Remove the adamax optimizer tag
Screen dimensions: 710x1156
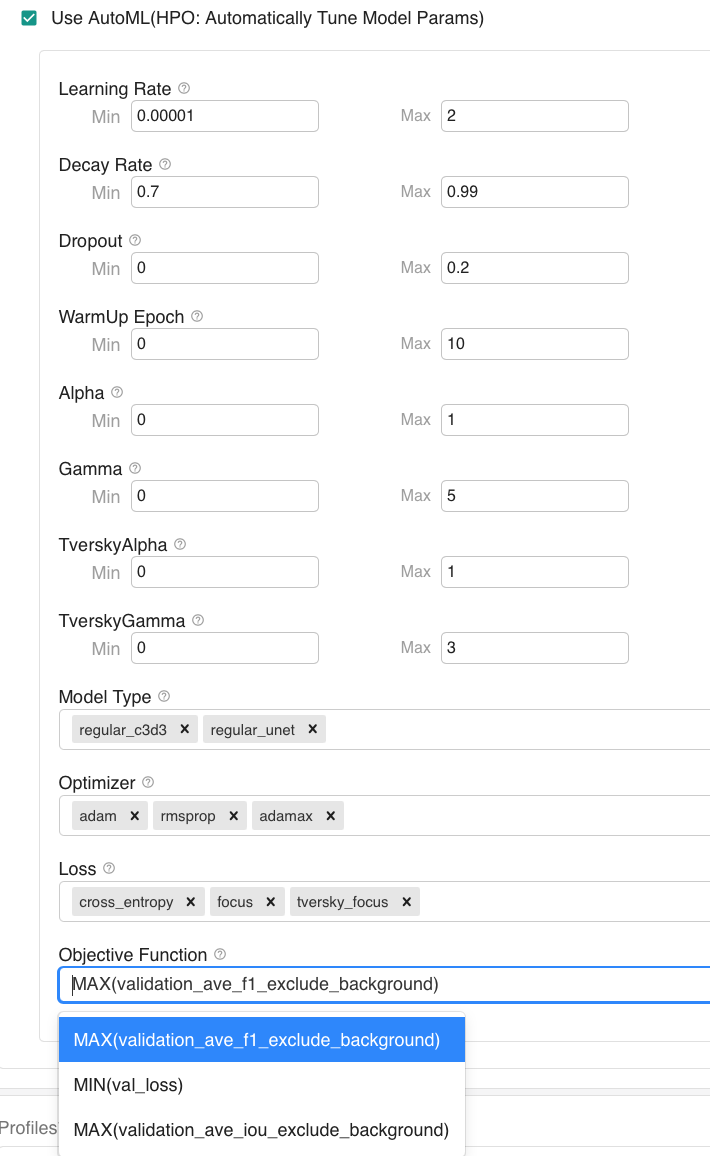pos(330,816)
